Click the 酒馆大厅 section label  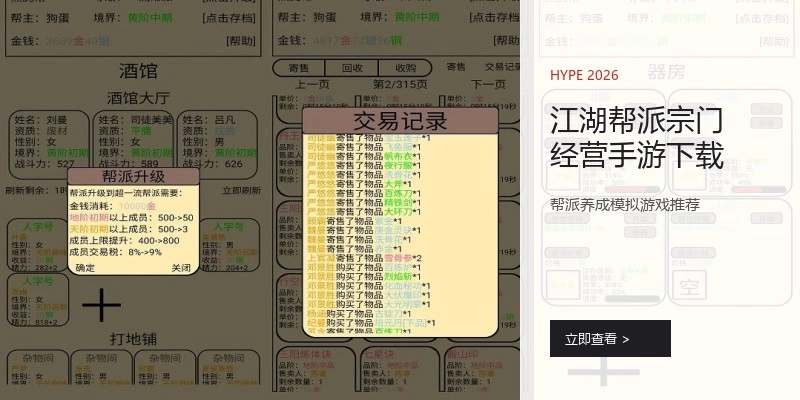point(138,98)
